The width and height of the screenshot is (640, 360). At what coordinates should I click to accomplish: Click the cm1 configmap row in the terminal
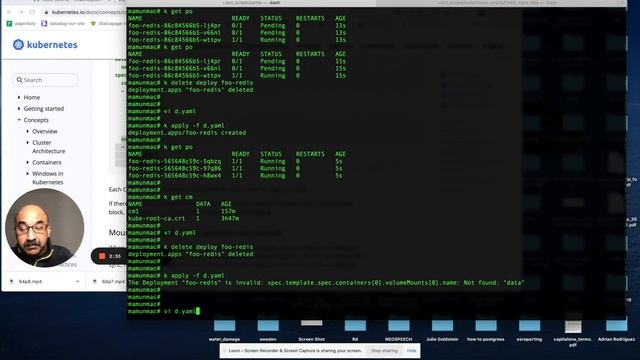pos(182,211)
